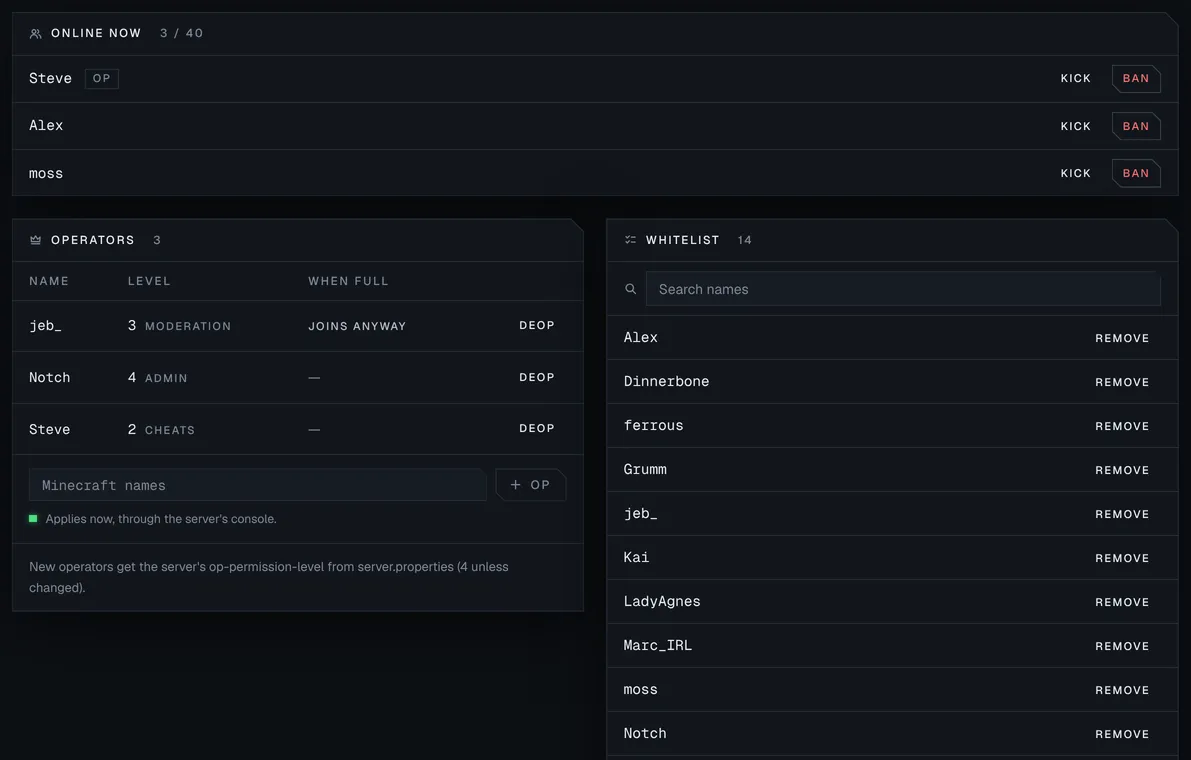Focus the Minecraft names input field
This screenshot has width=1191, height=760.
tap(257, 484)
